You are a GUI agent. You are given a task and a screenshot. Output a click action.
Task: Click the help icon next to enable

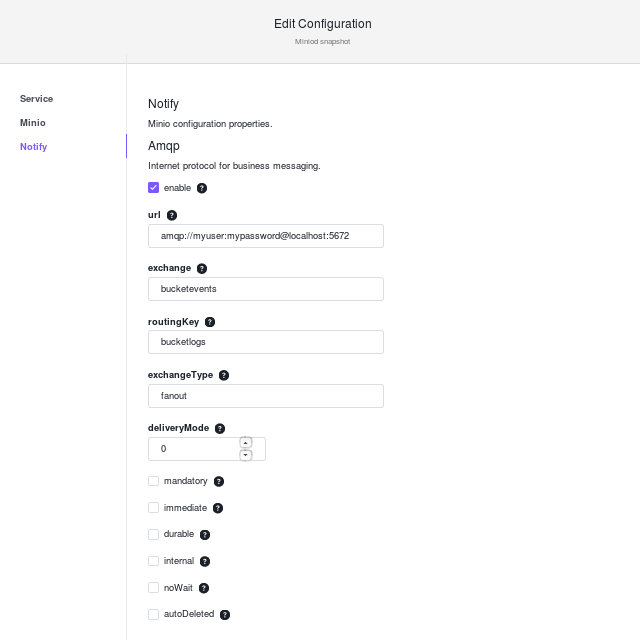point(202,188)
